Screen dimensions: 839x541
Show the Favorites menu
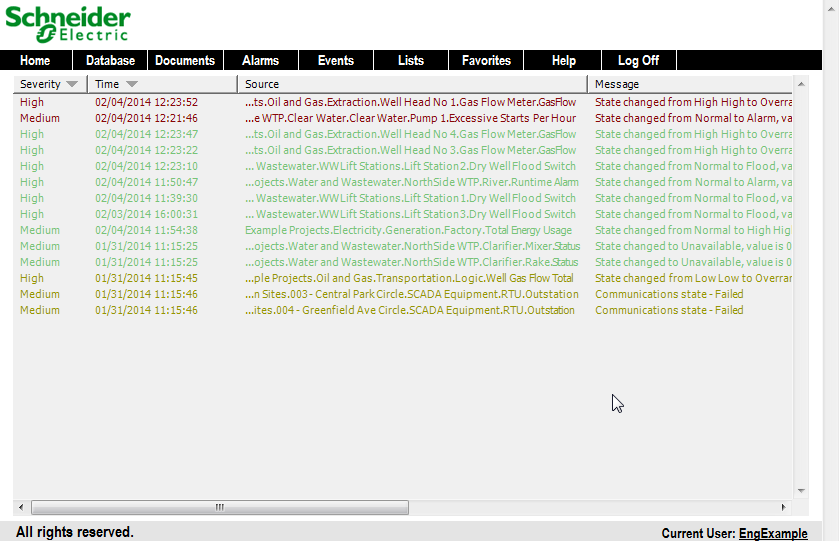pyautogui.click(x=486, y=61)
